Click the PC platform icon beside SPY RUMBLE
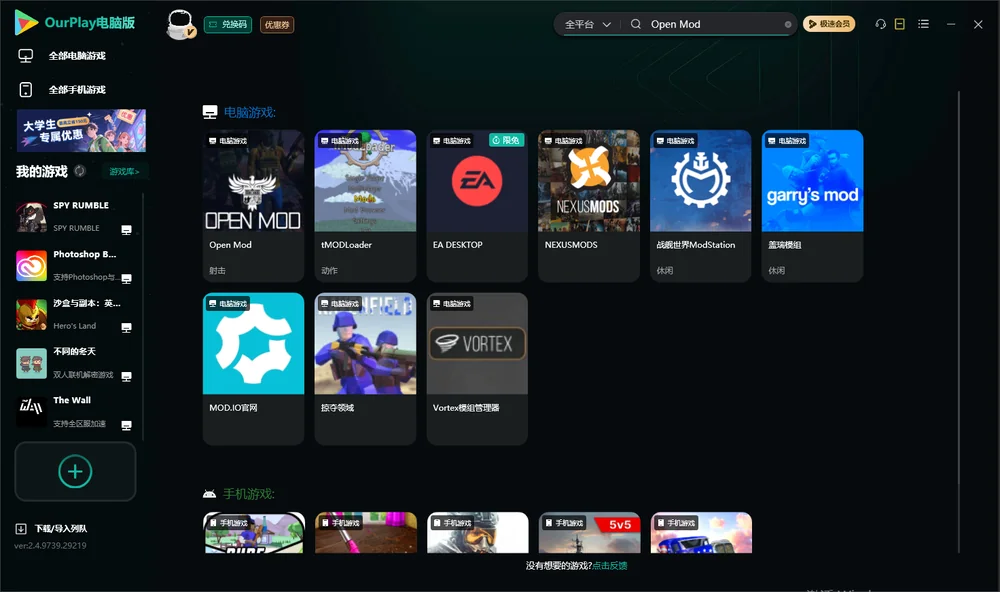This screenshot has width=1000, height=592. [126, 230]
